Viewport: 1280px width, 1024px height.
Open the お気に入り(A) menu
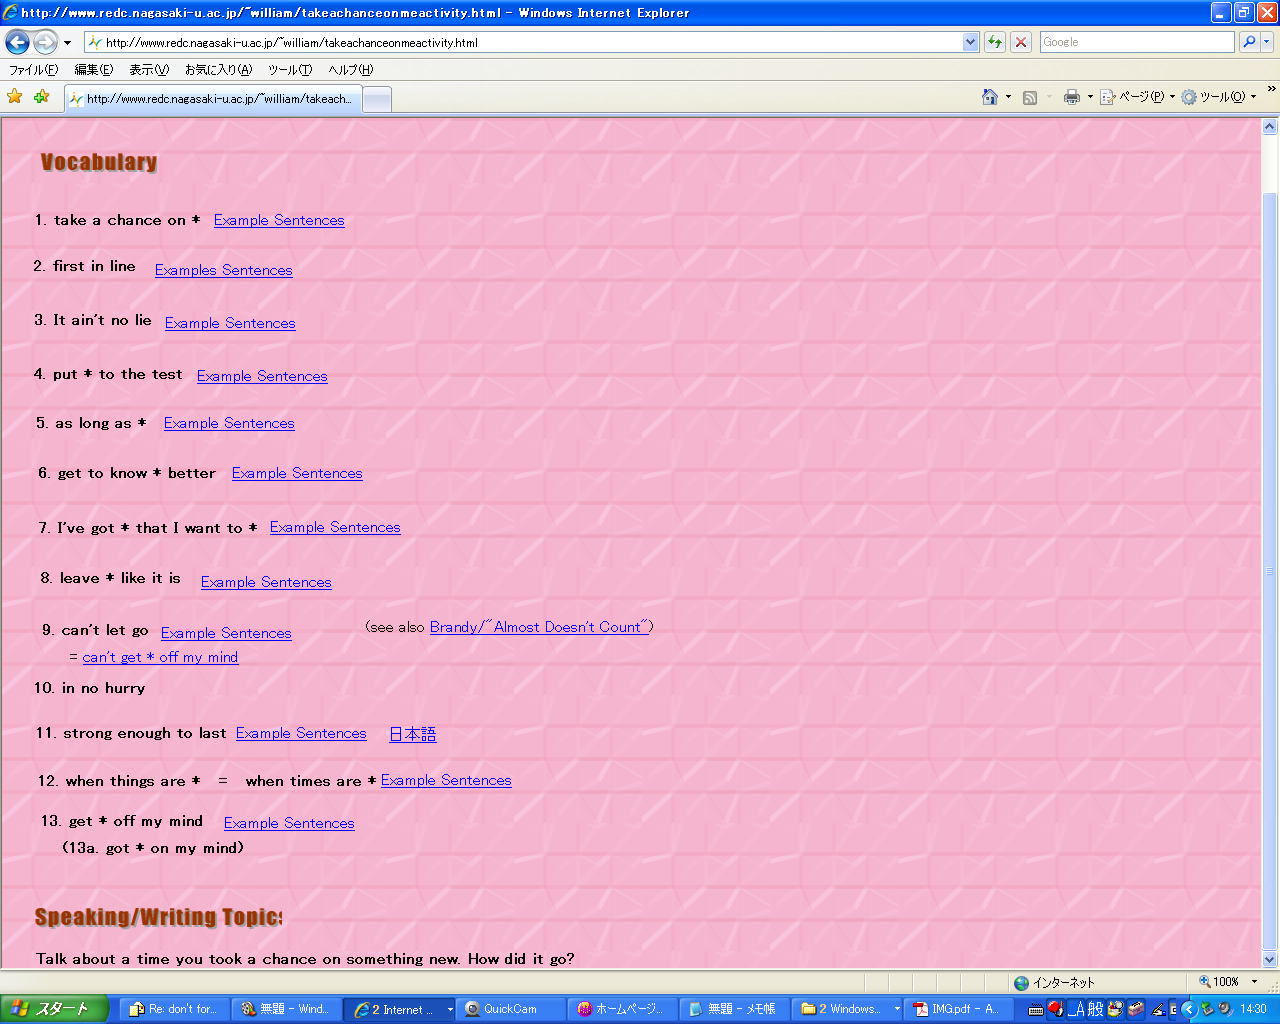coord(218,70)
